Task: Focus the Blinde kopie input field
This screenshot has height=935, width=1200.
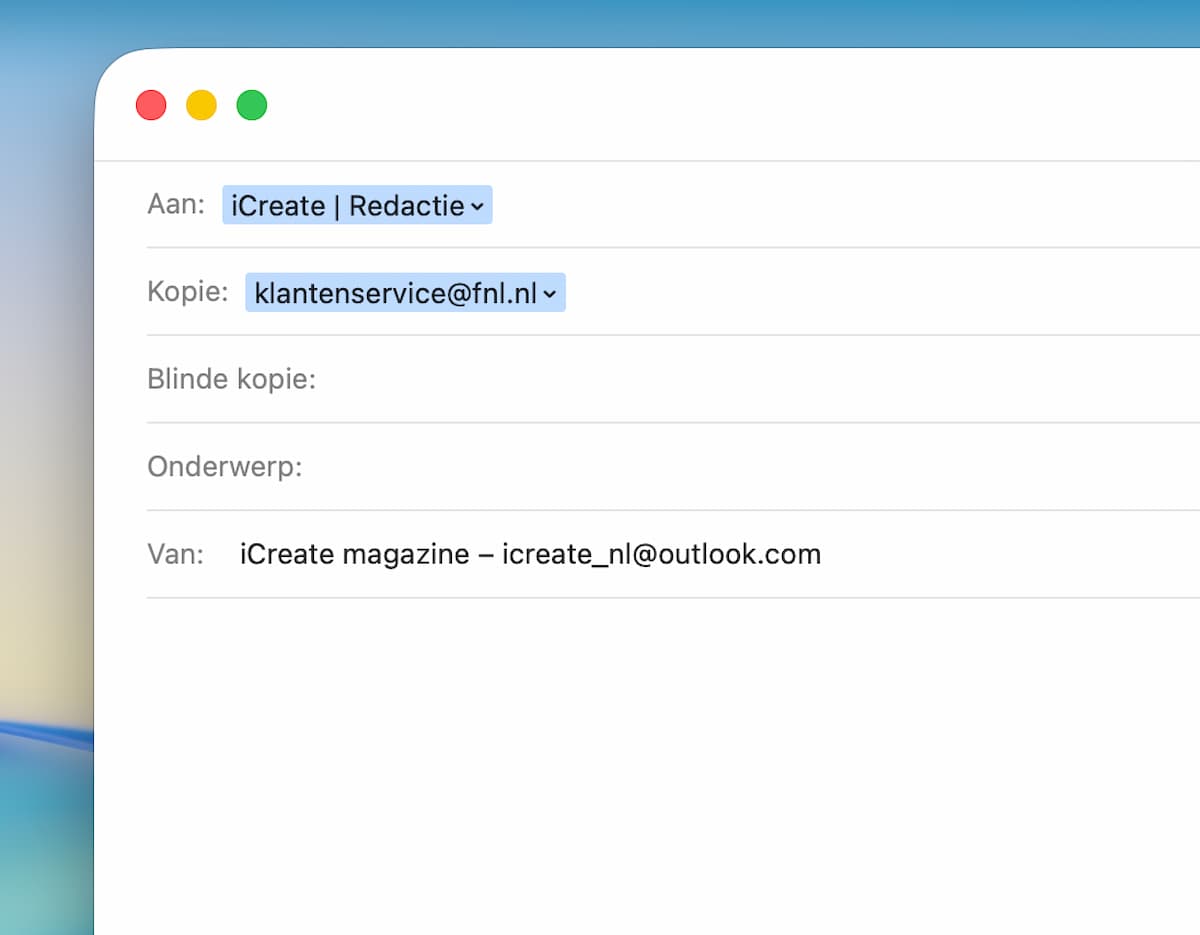Action: [x=700, y=380]
